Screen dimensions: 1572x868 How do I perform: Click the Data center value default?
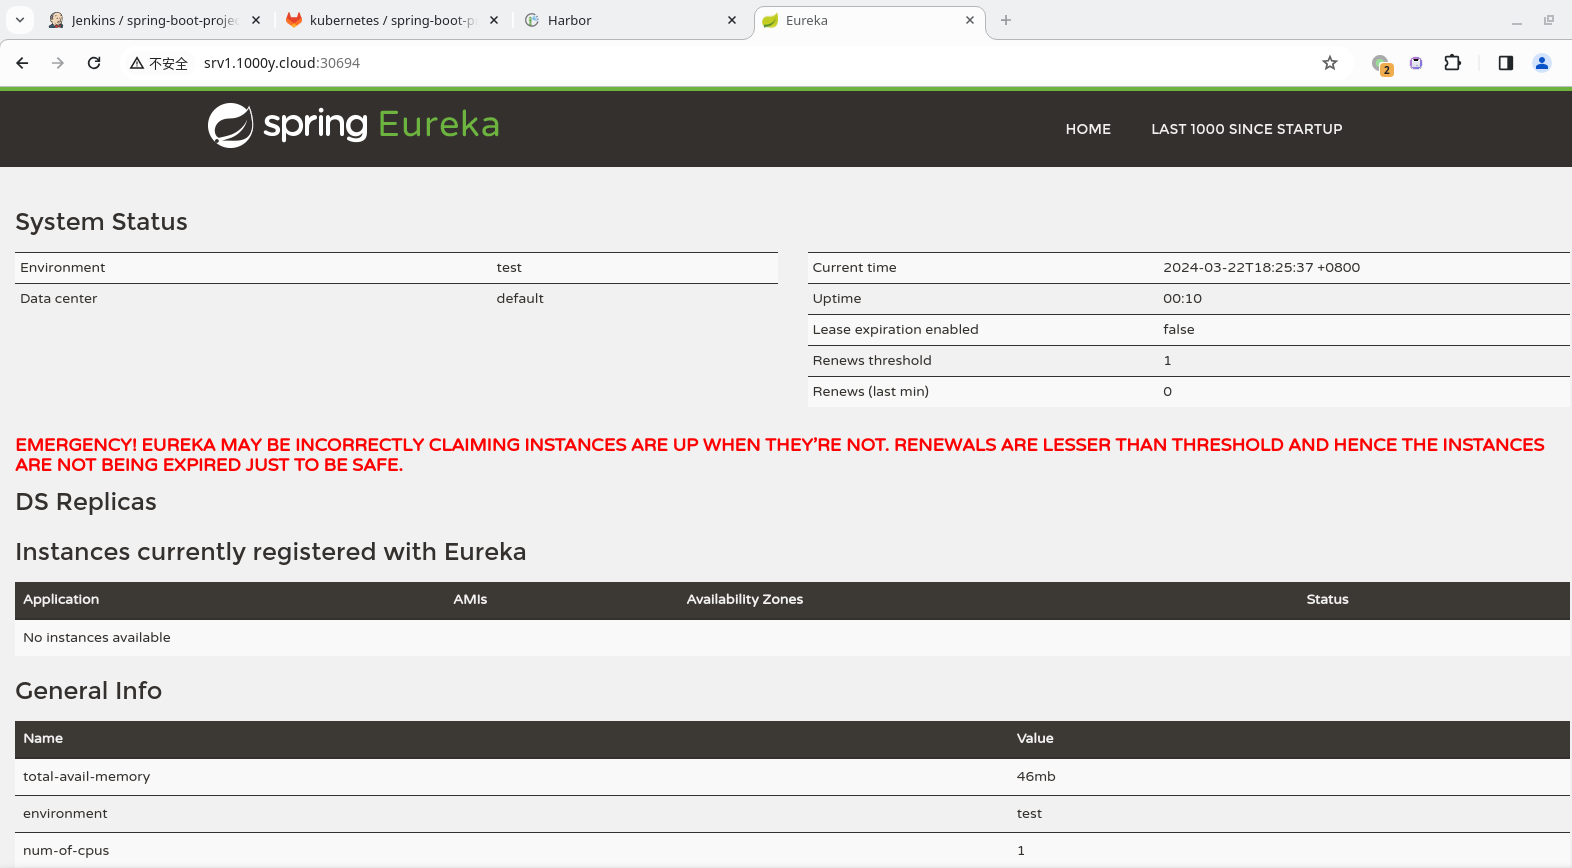pyautogui.click(x=520, y=298)
